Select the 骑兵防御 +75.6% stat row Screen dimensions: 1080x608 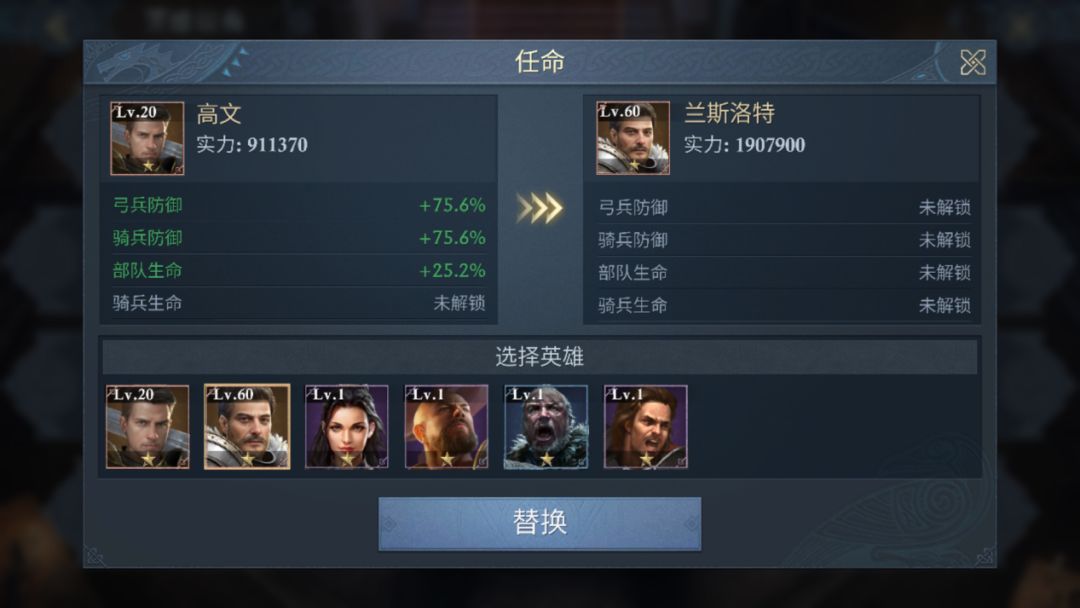[298, 238]
